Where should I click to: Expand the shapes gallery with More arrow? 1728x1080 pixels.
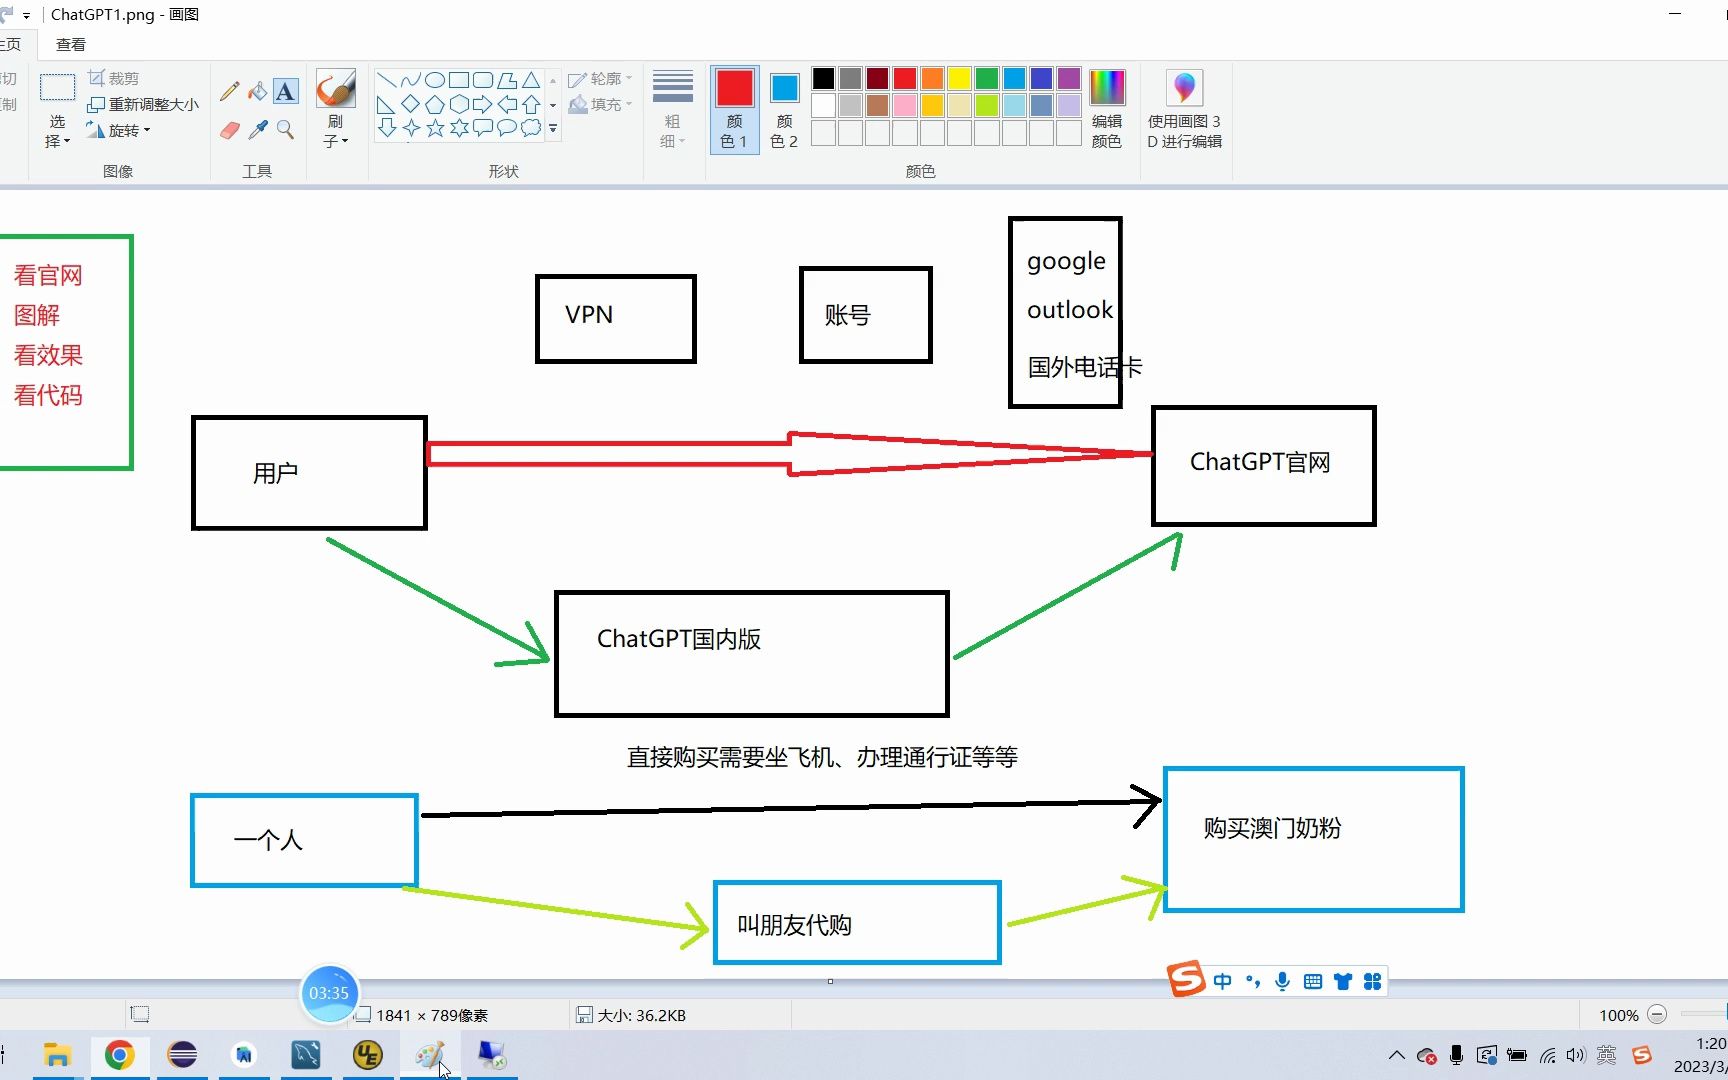click(553, 128)
